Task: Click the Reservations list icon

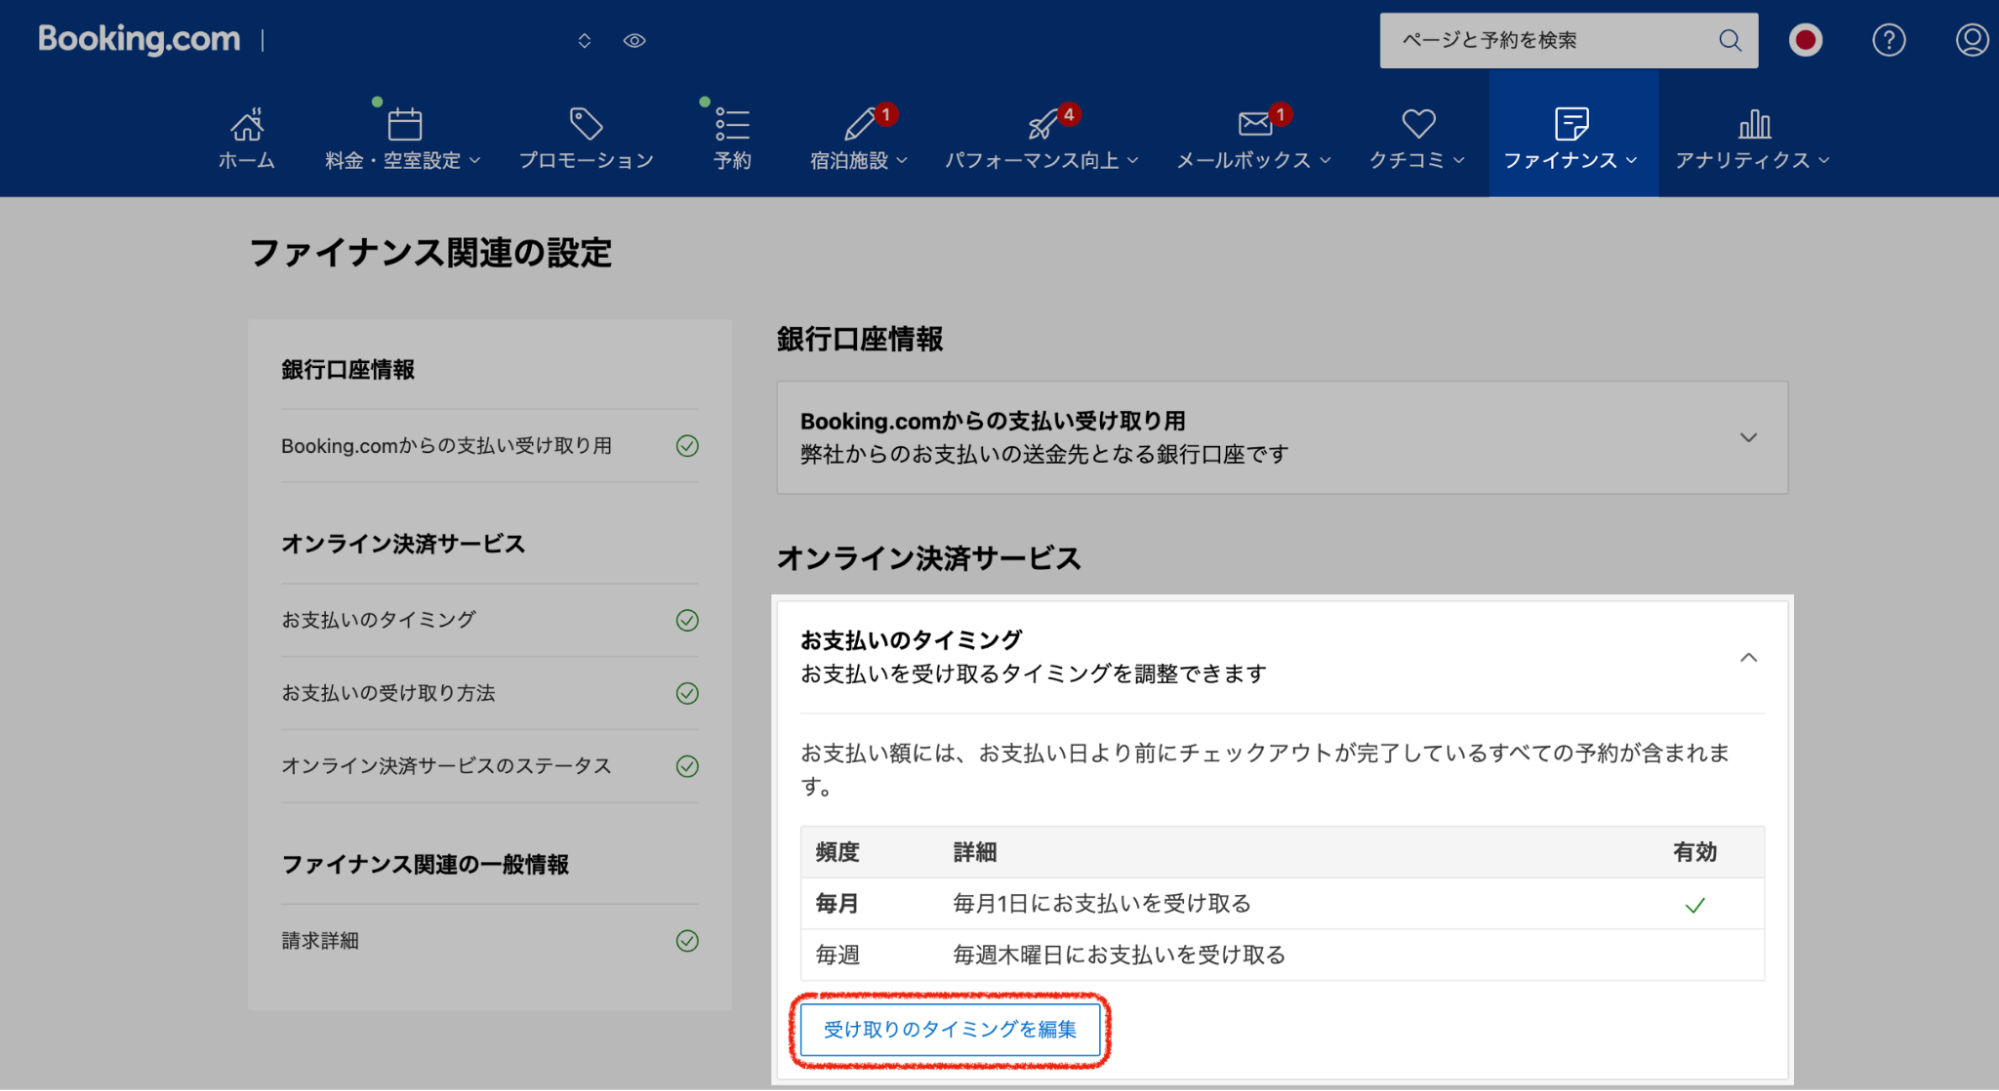Action: pos(731,125)
